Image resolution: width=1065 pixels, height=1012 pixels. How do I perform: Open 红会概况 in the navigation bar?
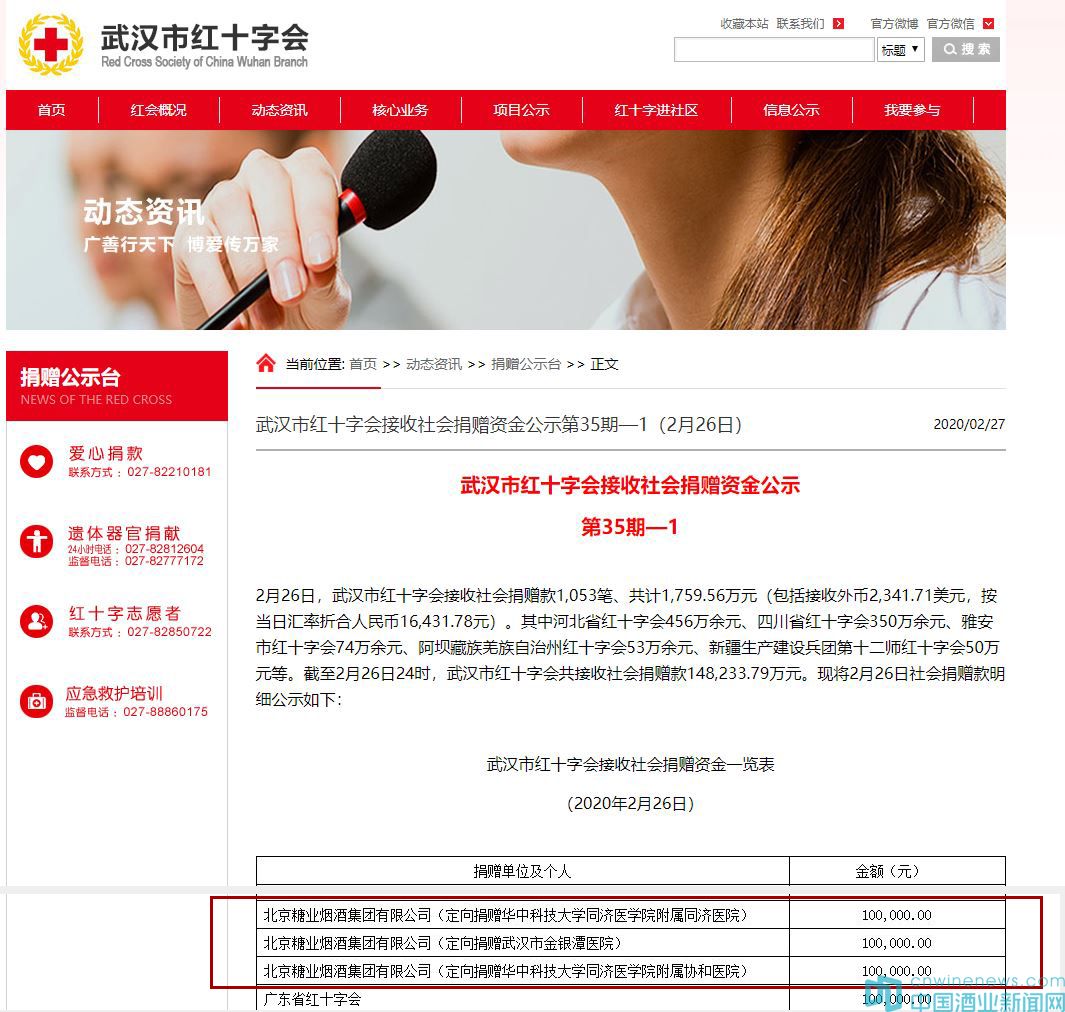click(158, 110)
